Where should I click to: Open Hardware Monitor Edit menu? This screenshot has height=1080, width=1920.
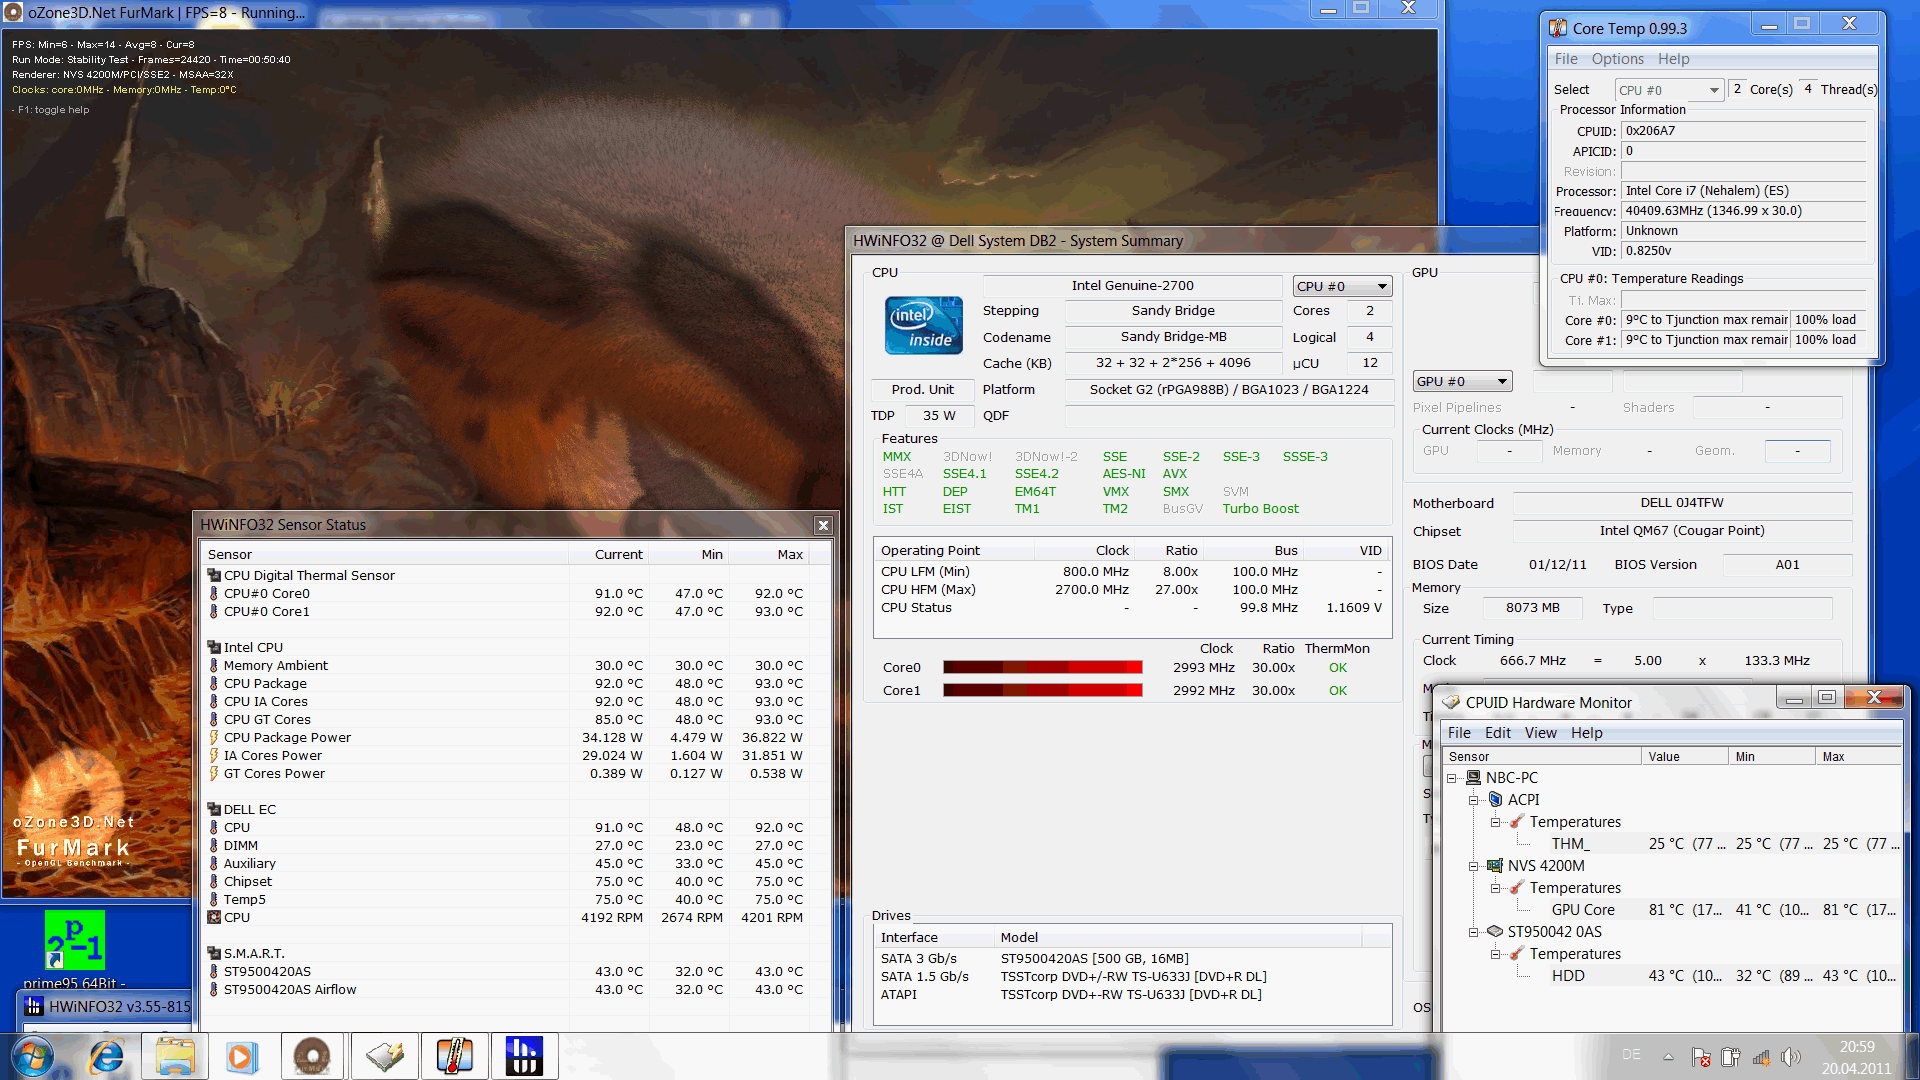click(1497, 733)
